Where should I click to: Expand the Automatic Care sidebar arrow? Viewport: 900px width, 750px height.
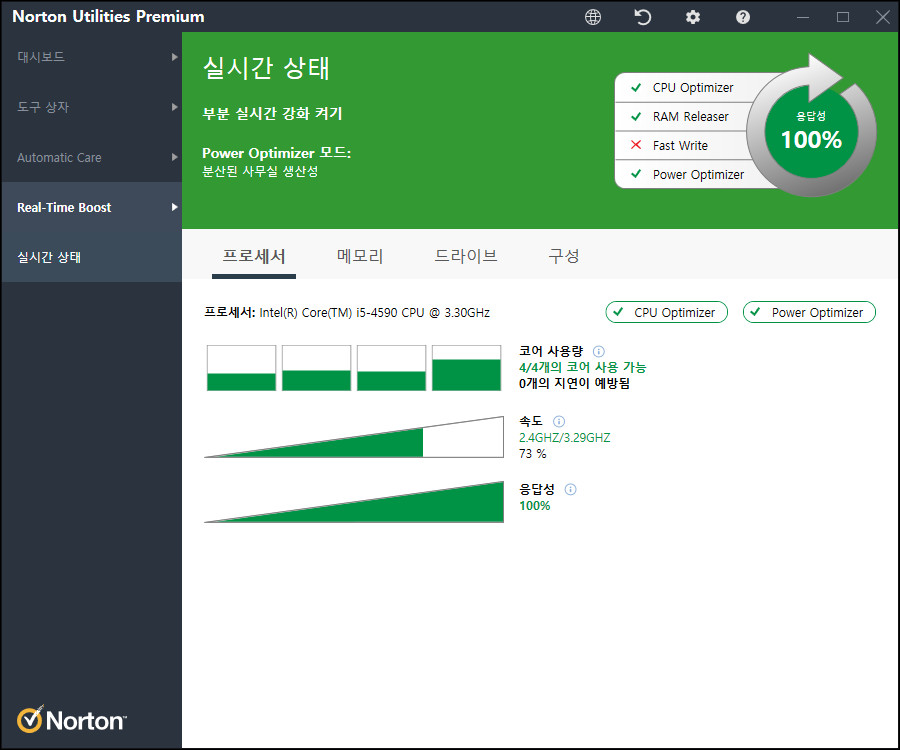coord(174,157)
